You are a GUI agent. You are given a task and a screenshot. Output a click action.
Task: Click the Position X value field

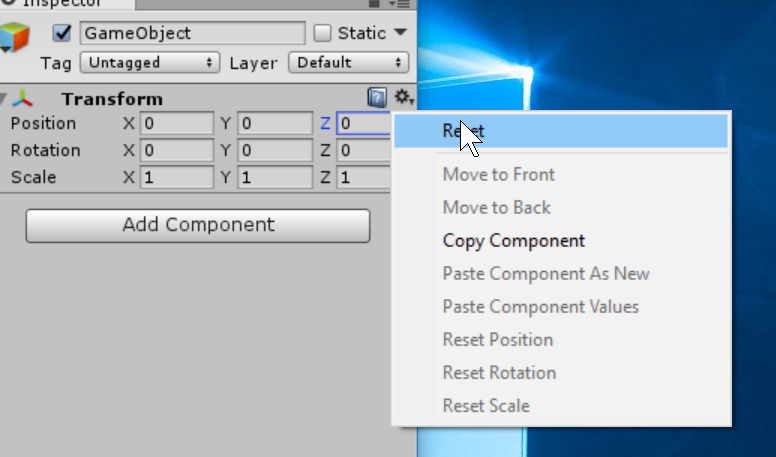(x=176, y=124)
